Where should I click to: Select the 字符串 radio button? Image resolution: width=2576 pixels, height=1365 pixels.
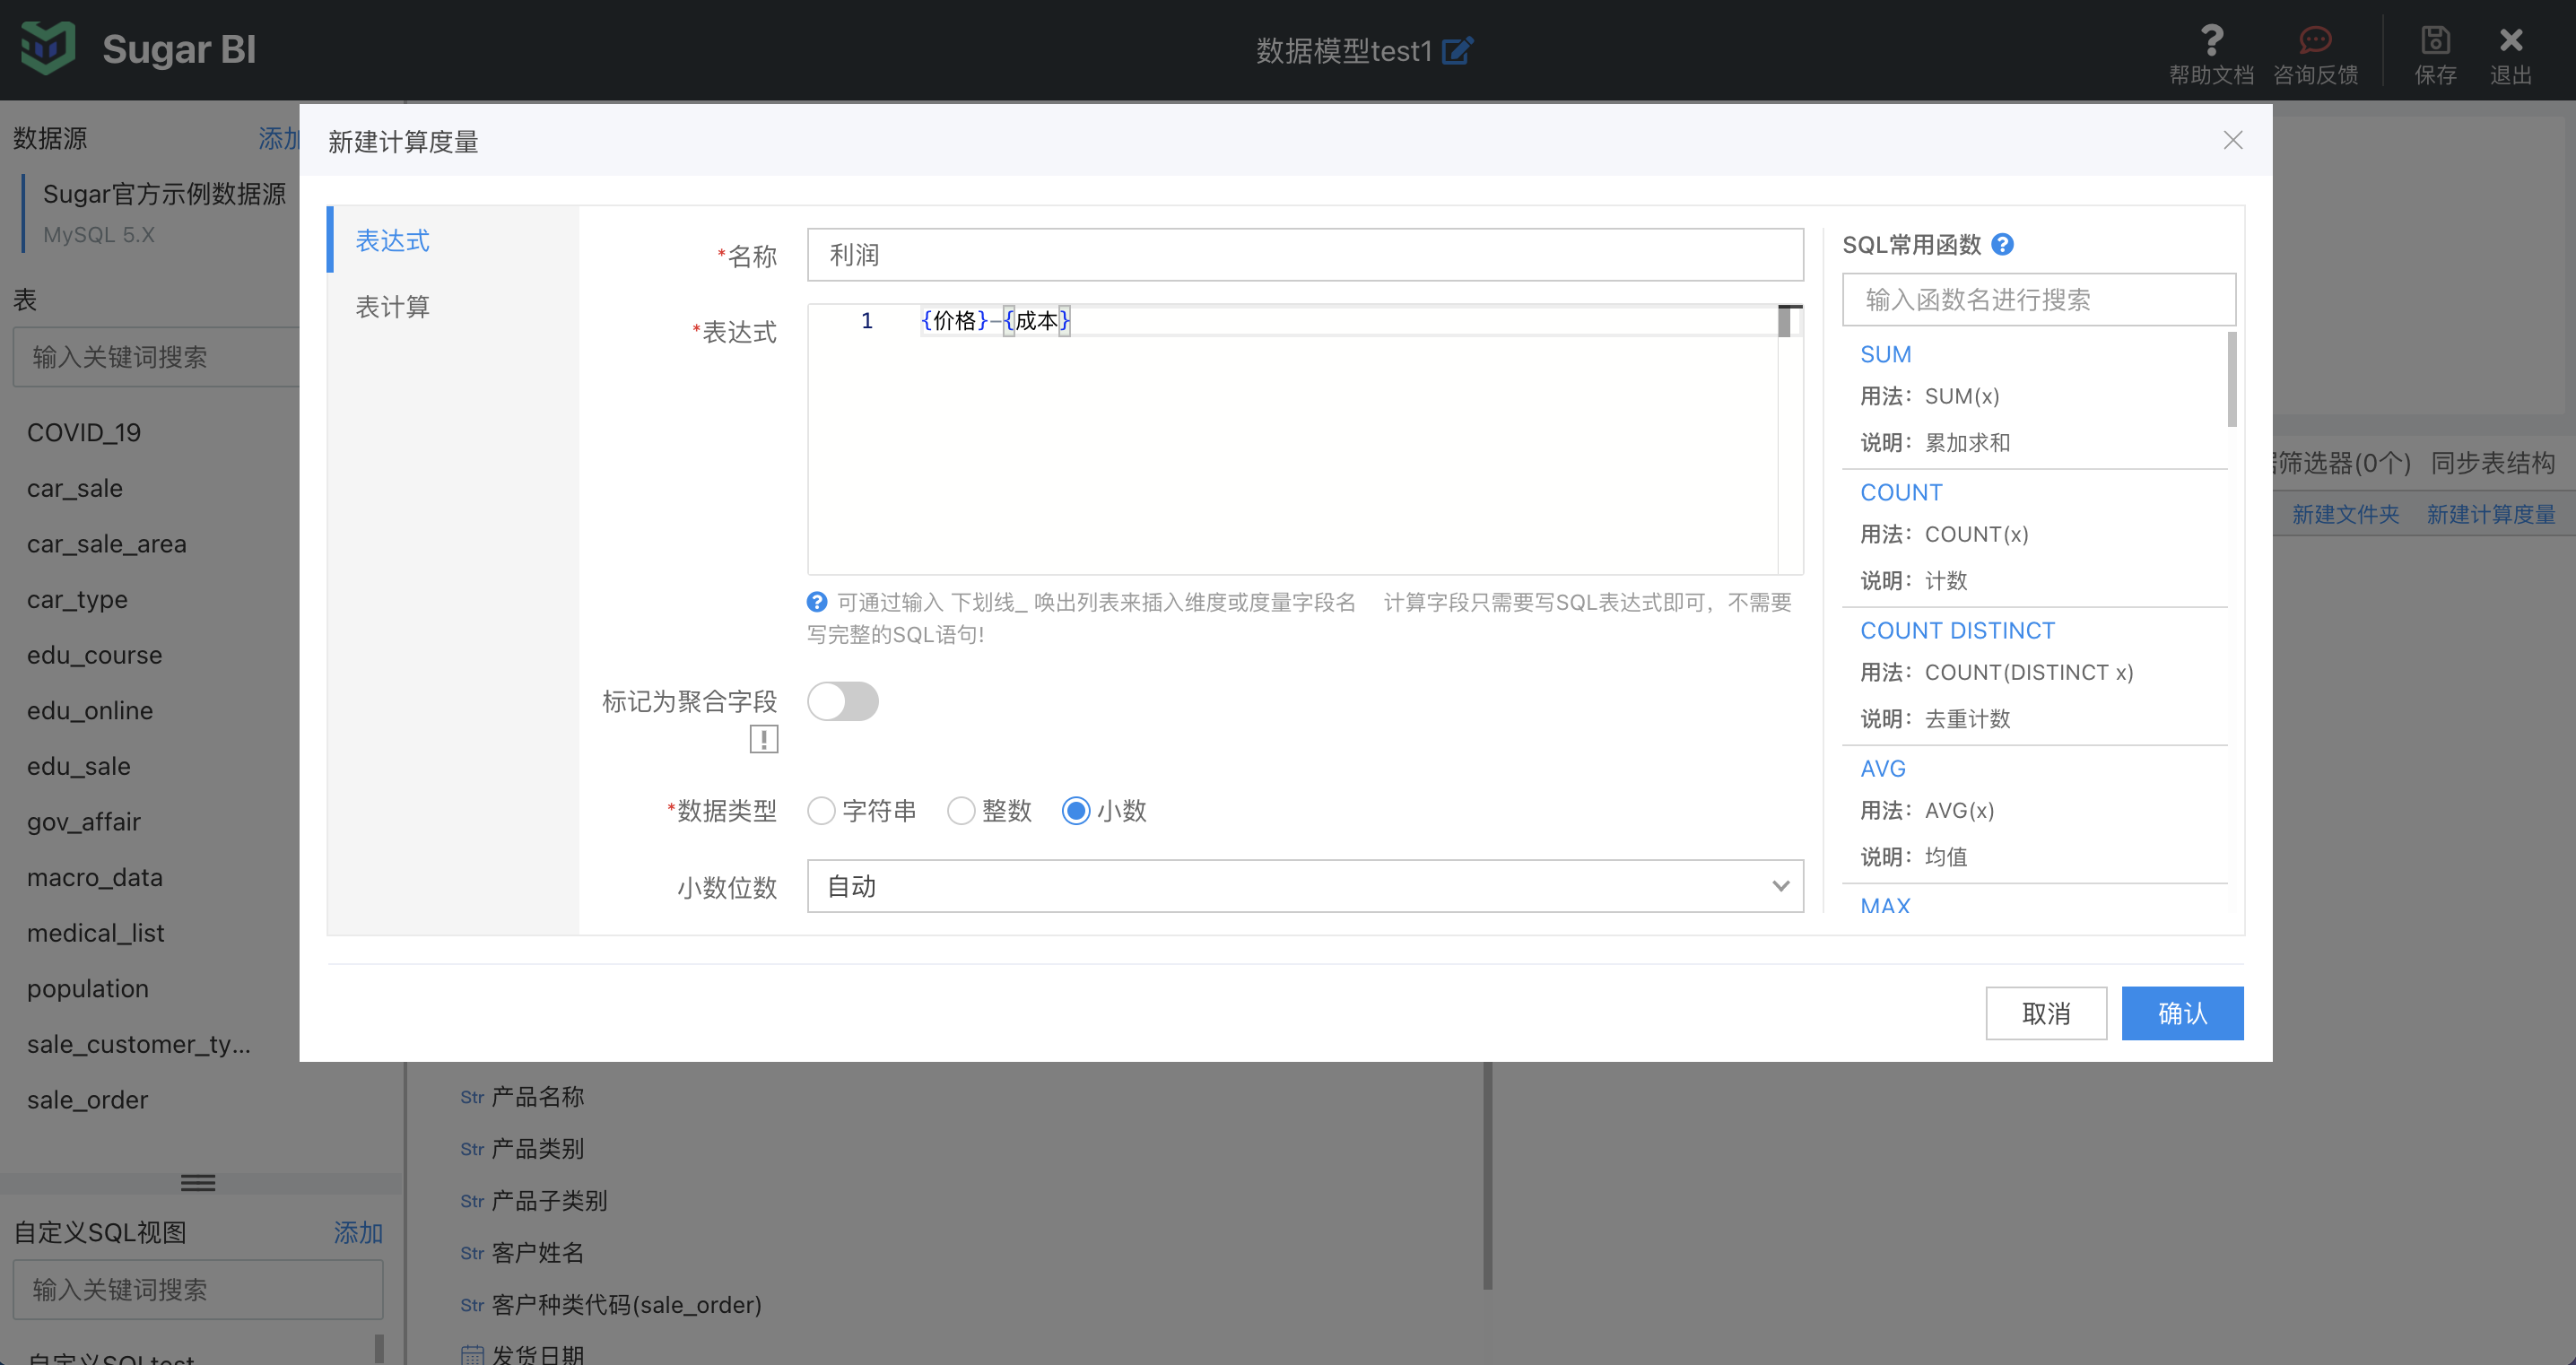(x=820, y=811)
